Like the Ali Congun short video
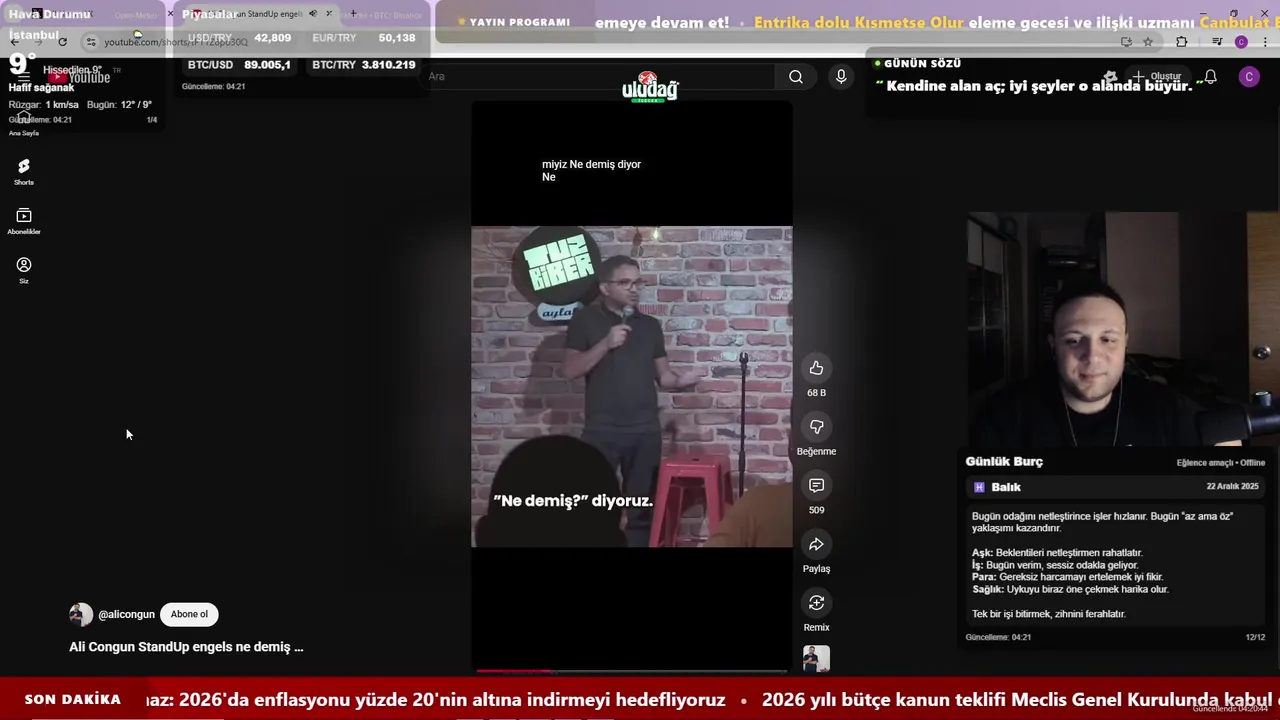Viewport: 1280px width, 720px height. pos(816,368)
